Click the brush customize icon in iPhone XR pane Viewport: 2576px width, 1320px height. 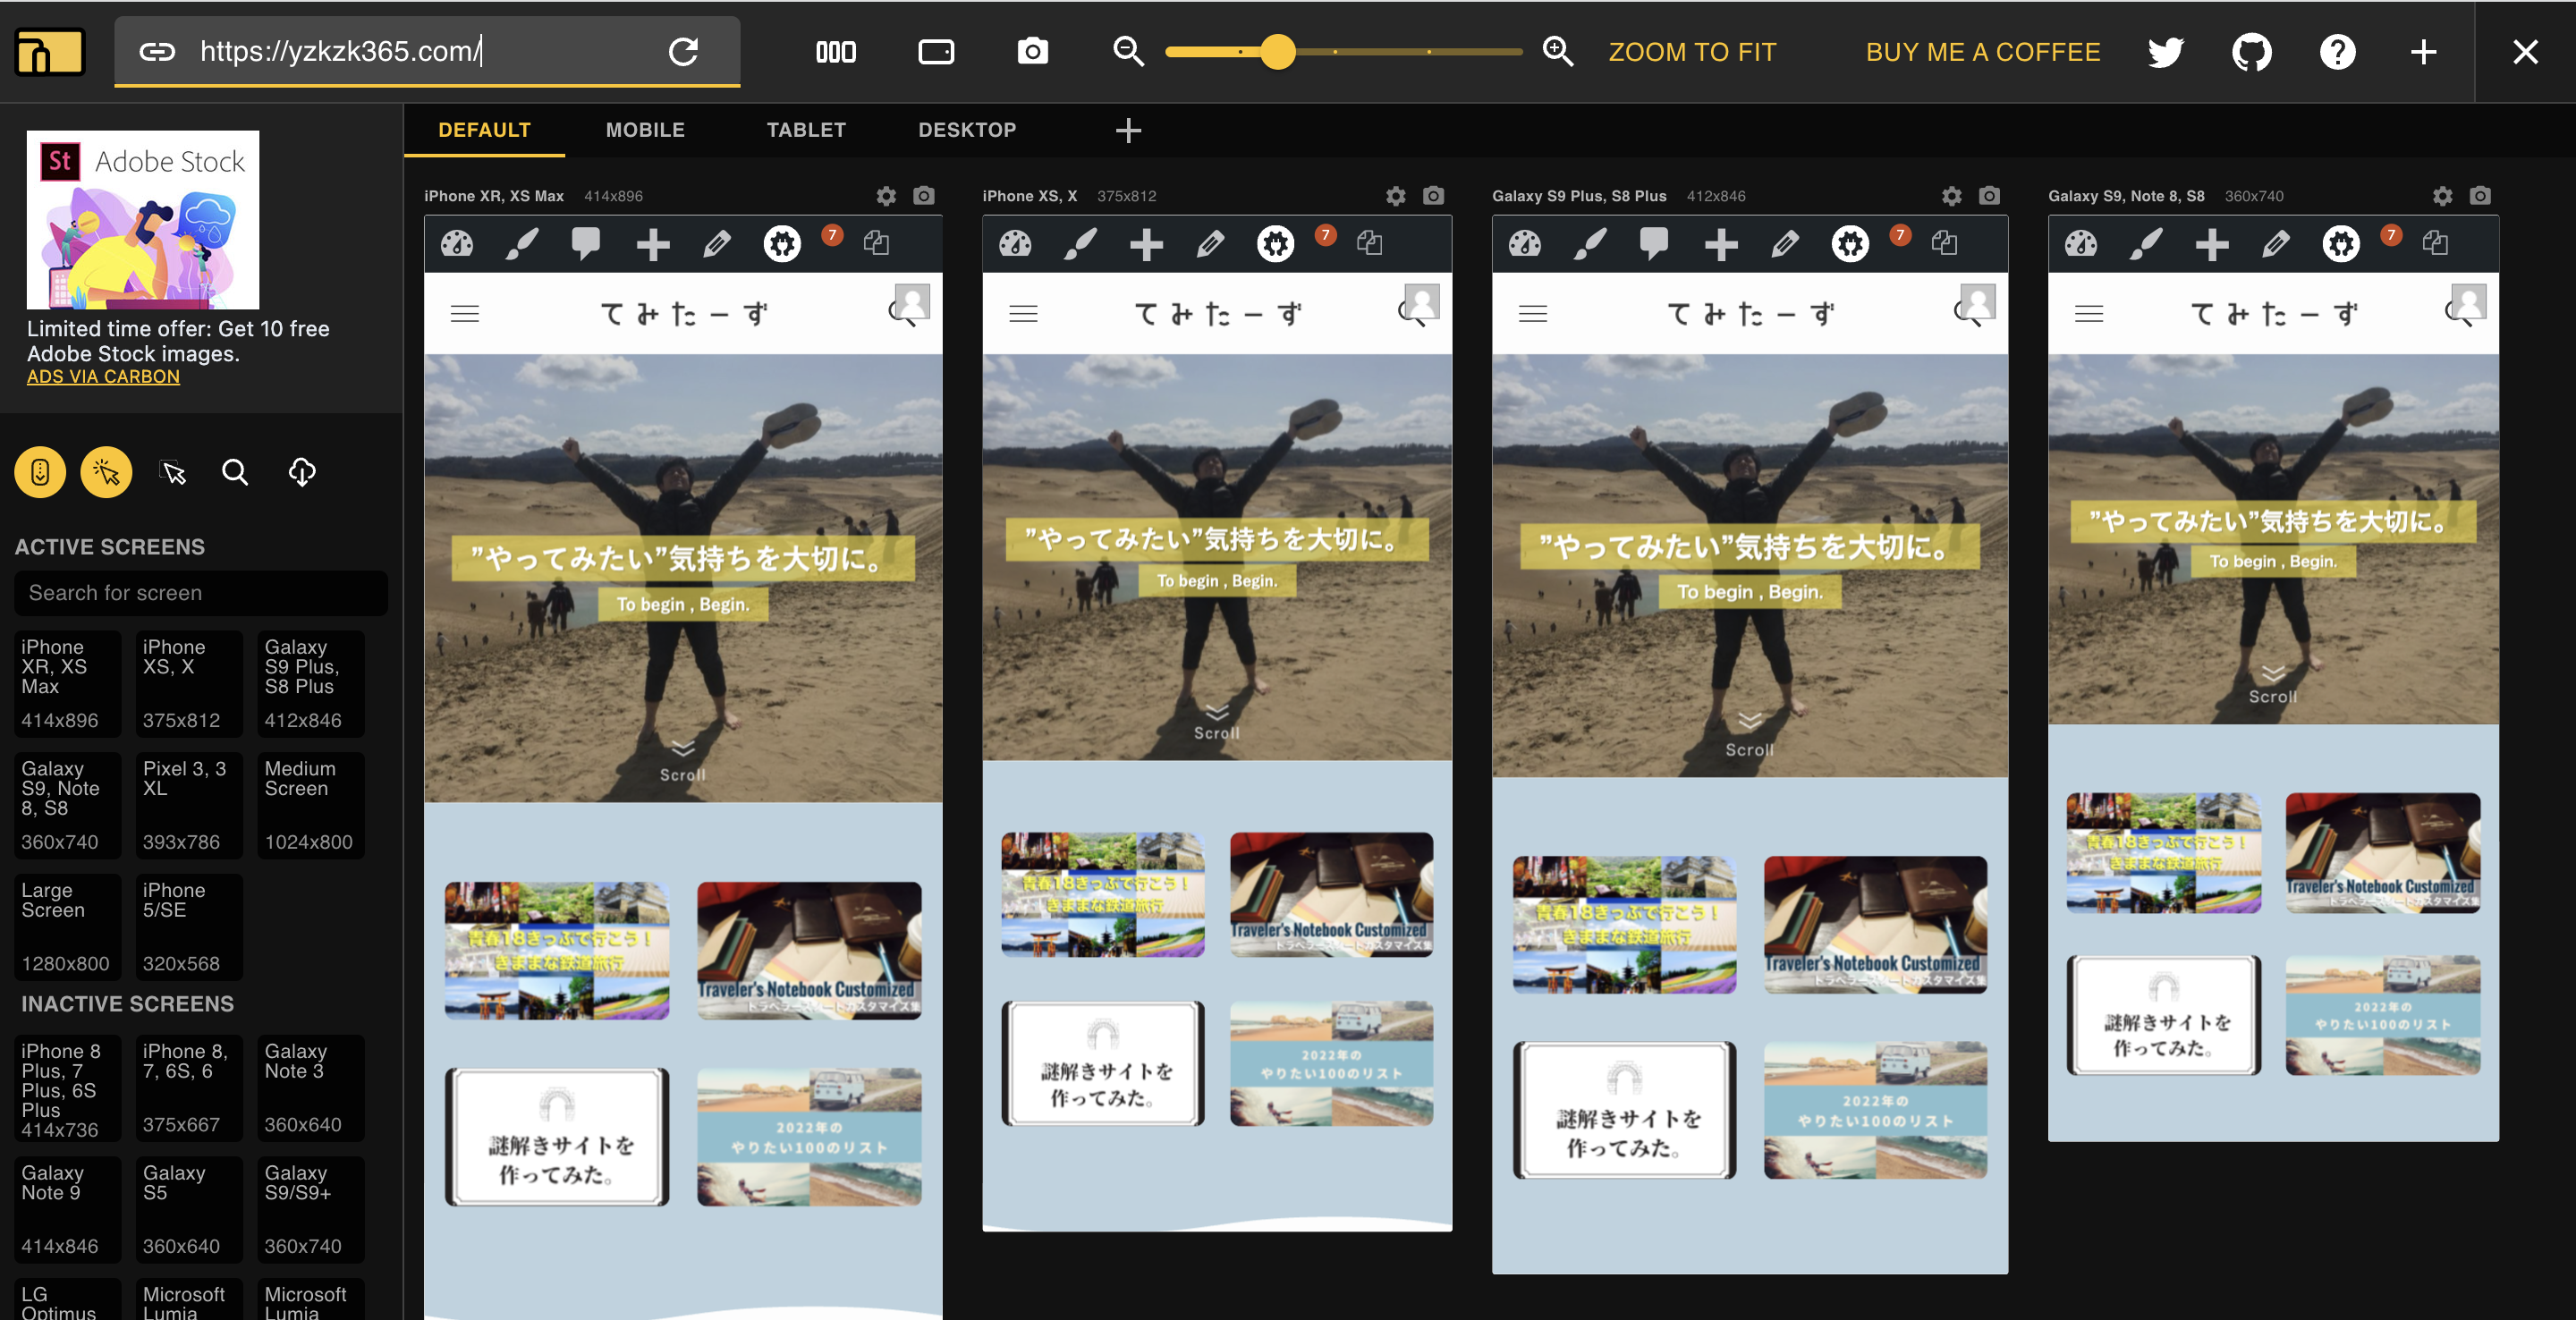tap(522, 244)
